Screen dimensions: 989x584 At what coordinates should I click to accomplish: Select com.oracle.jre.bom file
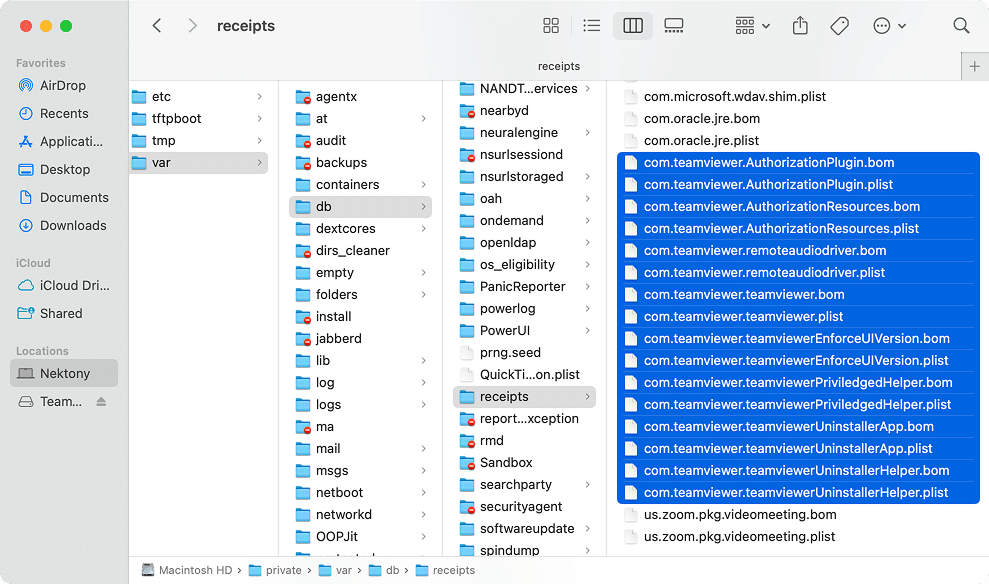(798, 119)
